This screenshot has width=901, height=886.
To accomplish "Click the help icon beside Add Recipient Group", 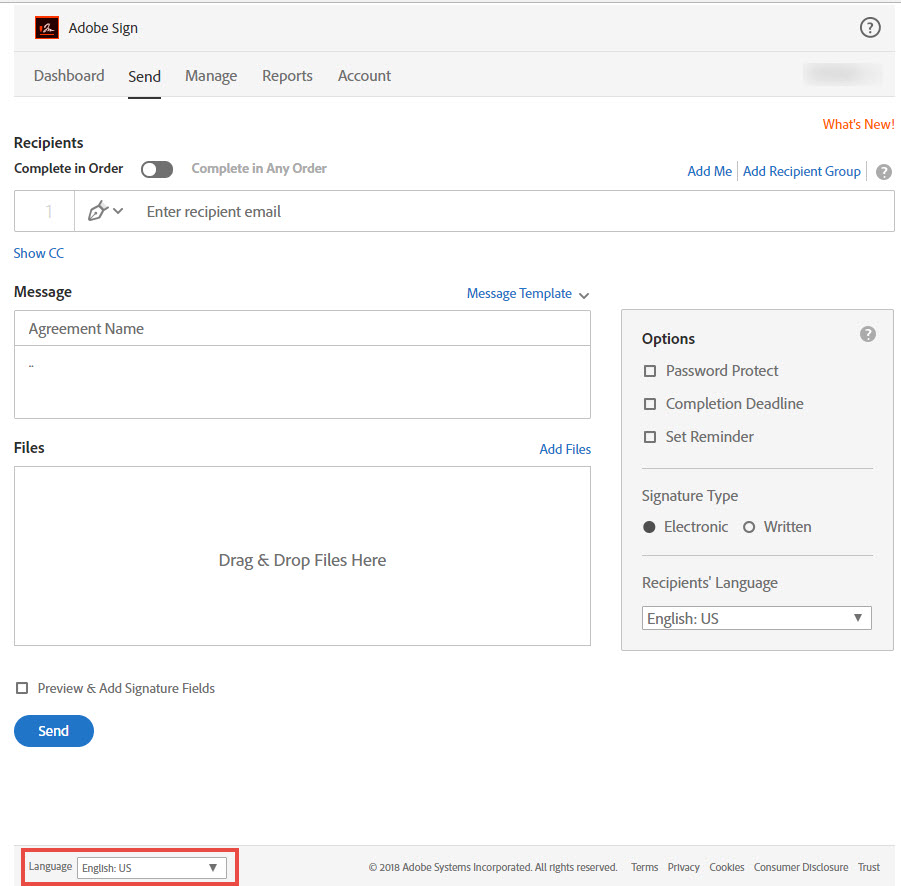I will (884, 171).
